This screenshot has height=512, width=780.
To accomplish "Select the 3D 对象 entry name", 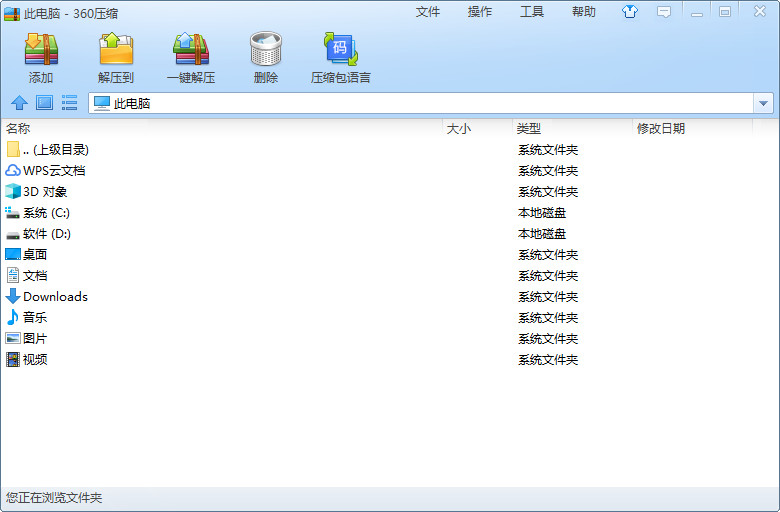I will pos(45,192).
